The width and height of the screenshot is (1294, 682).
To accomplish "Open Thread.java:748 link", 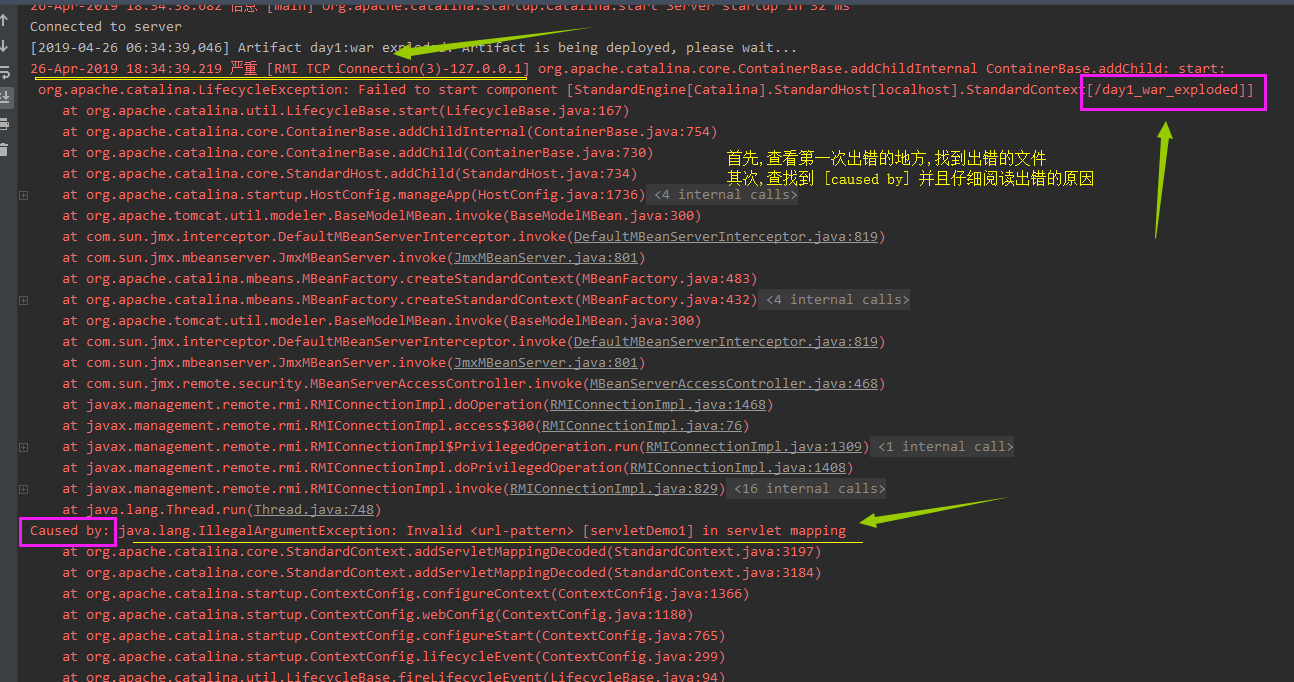I will [313, 510].
